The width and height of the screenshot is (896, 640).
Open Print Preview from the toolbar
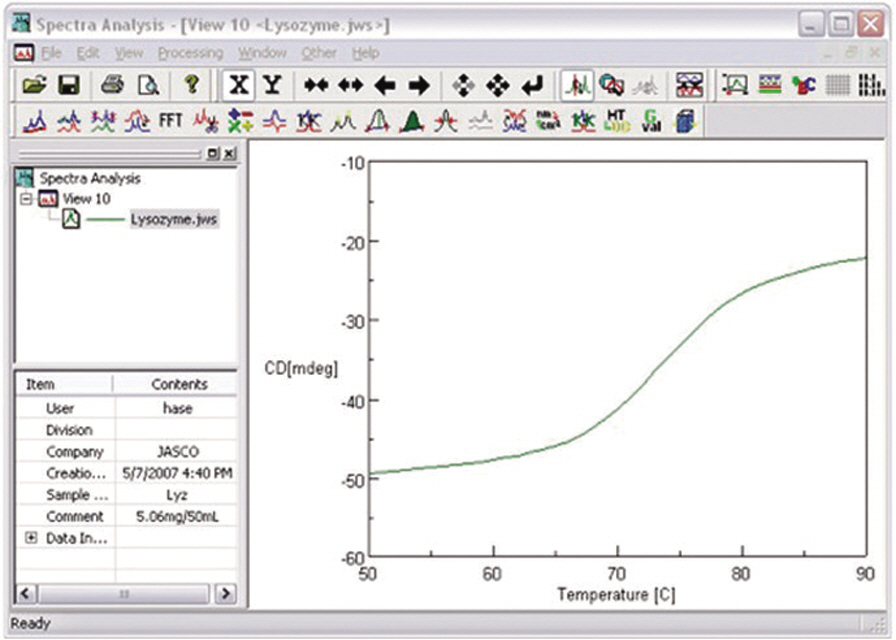pyautogui.click(x=147, y=86)
